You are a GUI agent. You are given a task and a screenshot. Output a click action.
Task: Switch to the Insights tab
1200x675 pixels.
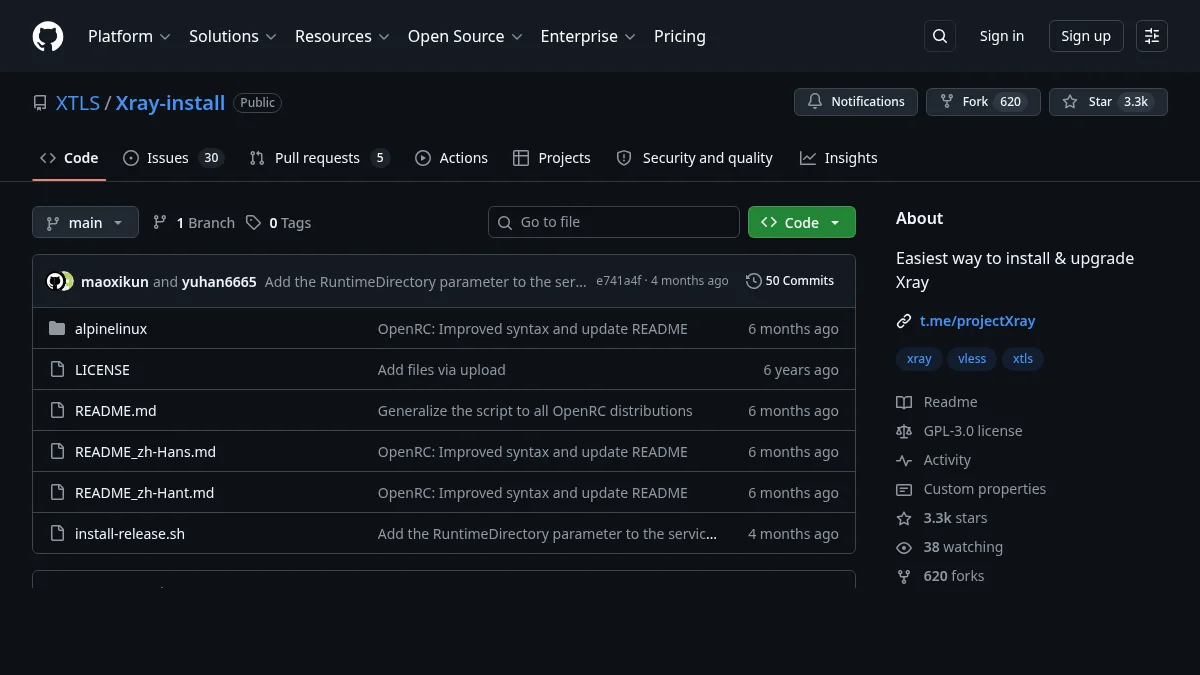839,158
